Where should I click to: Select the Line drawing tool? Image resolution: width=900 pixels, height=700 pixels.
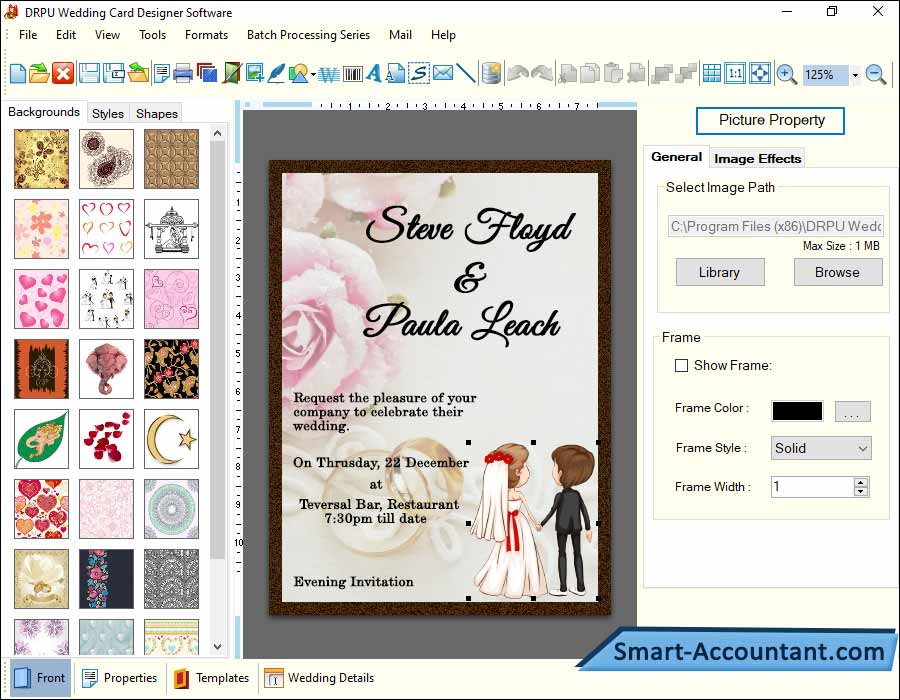click(466, 74)
